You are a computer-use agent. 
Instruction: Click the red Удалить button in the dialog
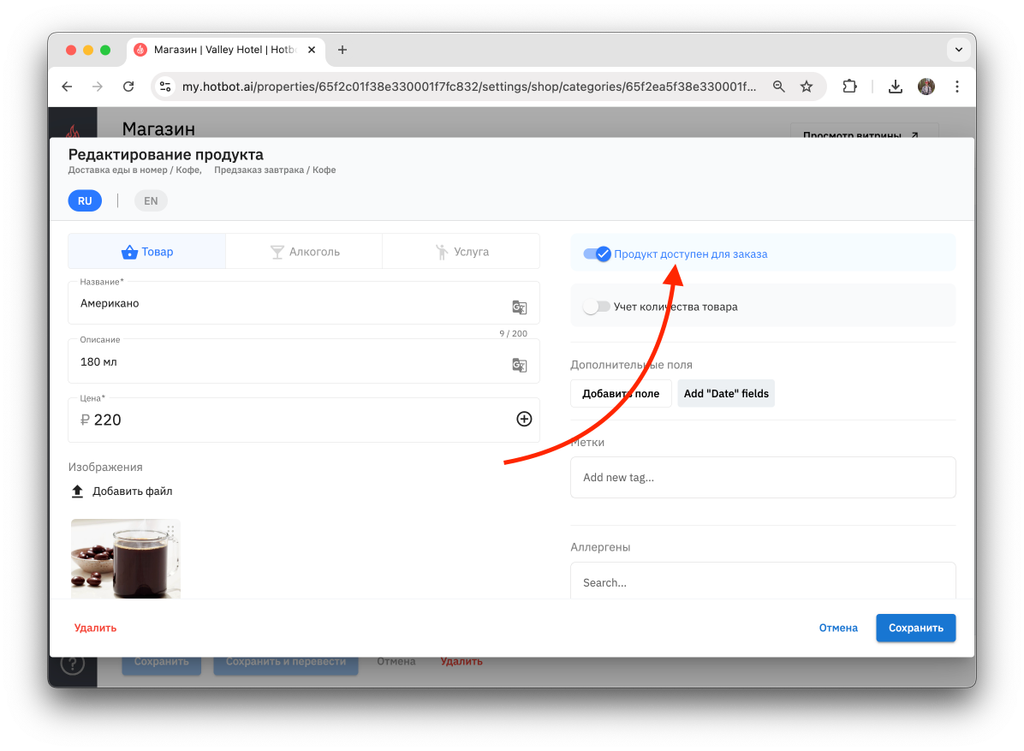(x=95, y=628)
